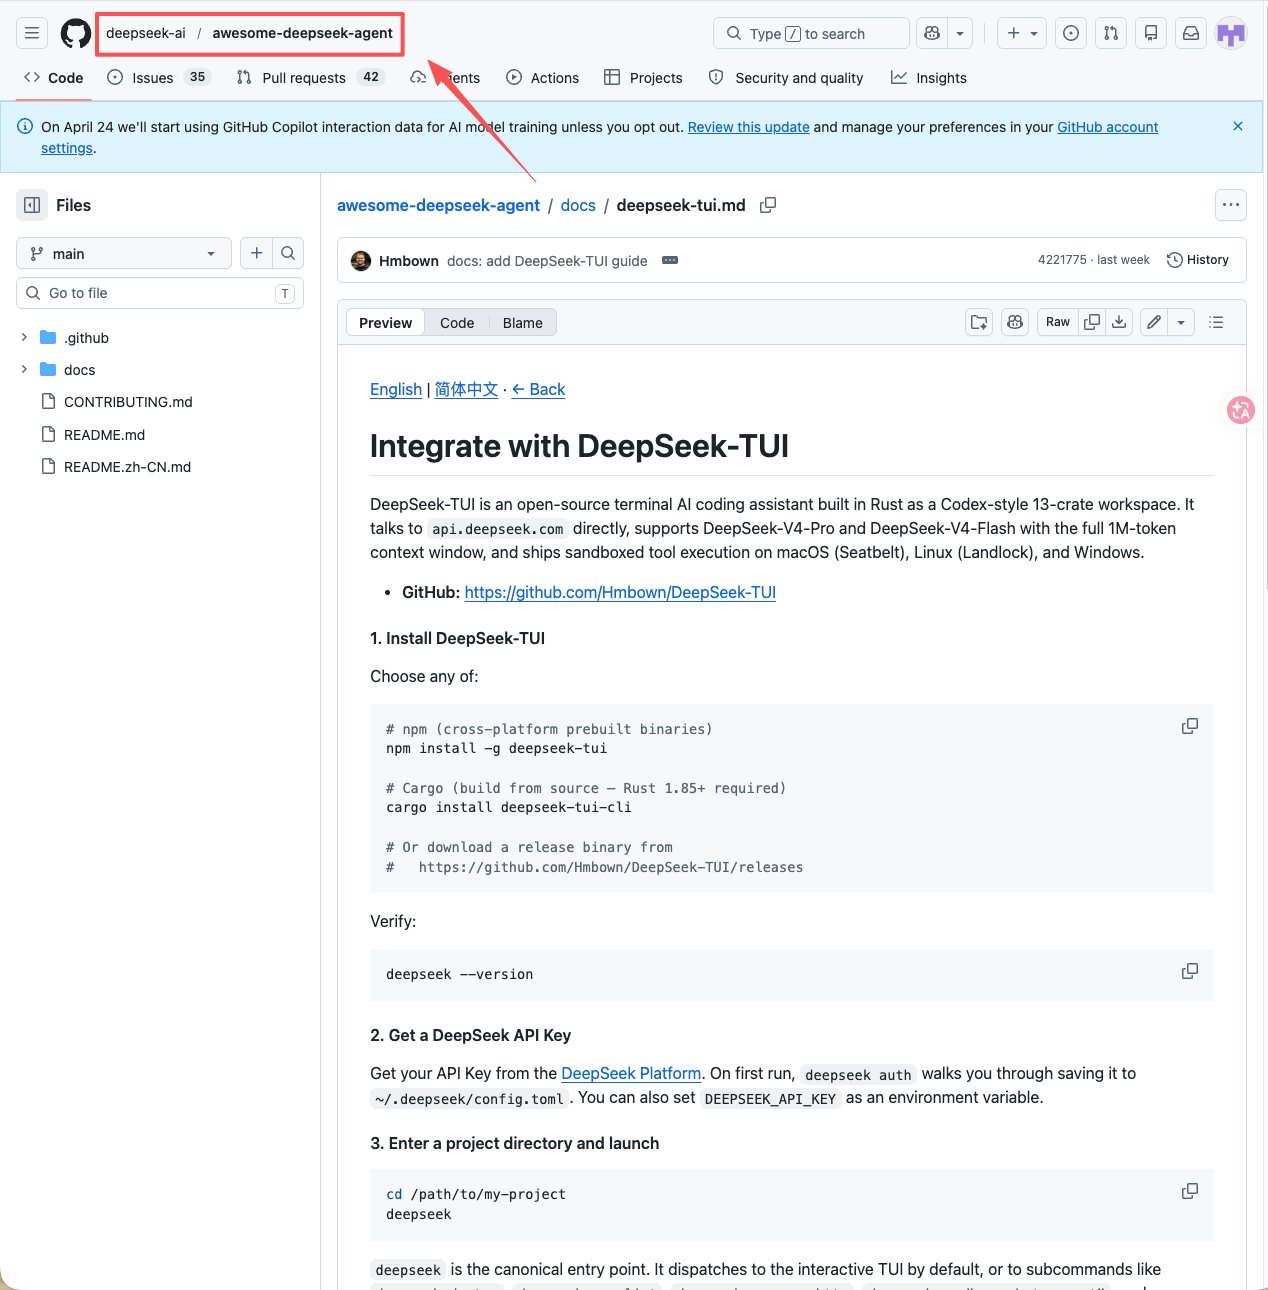Screen dimensions: 1268x1290
Task: Open Hmbown commit author link
Action: (408, 261)
